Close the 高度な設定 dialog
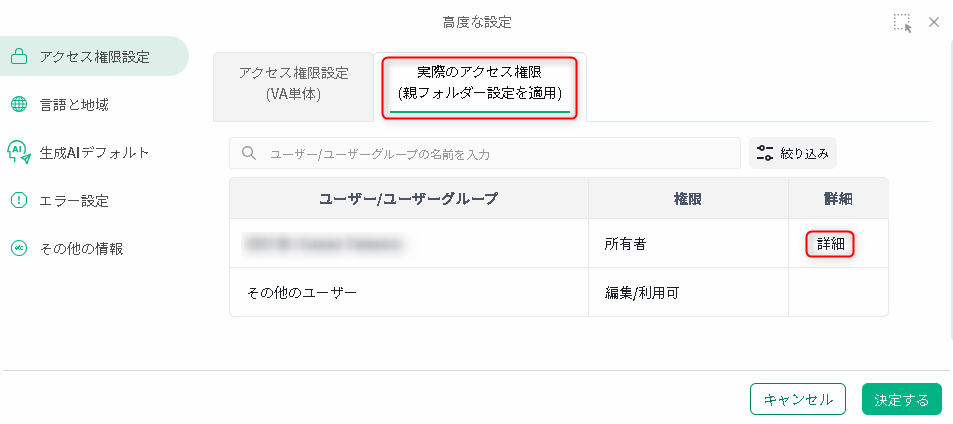The image size is (953, 424). (x=934, y=22)
